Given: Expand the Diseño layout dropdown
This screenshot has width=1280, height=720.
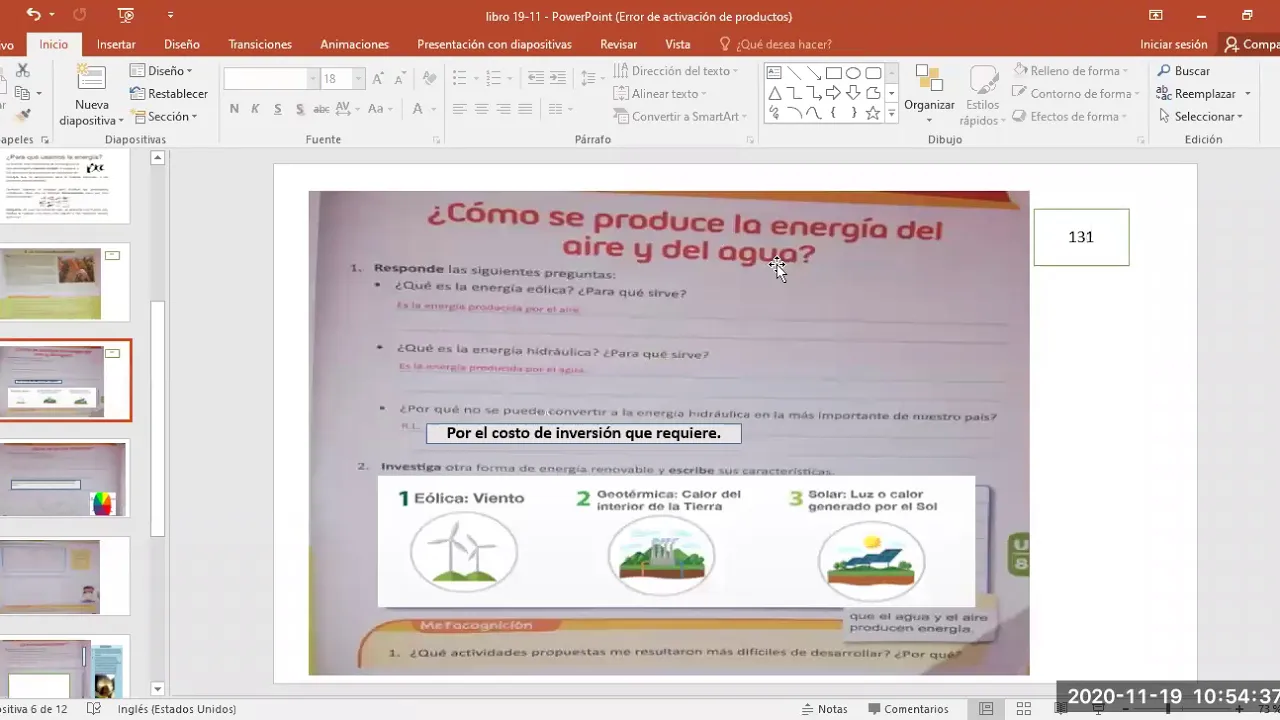Looking at the screenshot, I should pos(160,71).
